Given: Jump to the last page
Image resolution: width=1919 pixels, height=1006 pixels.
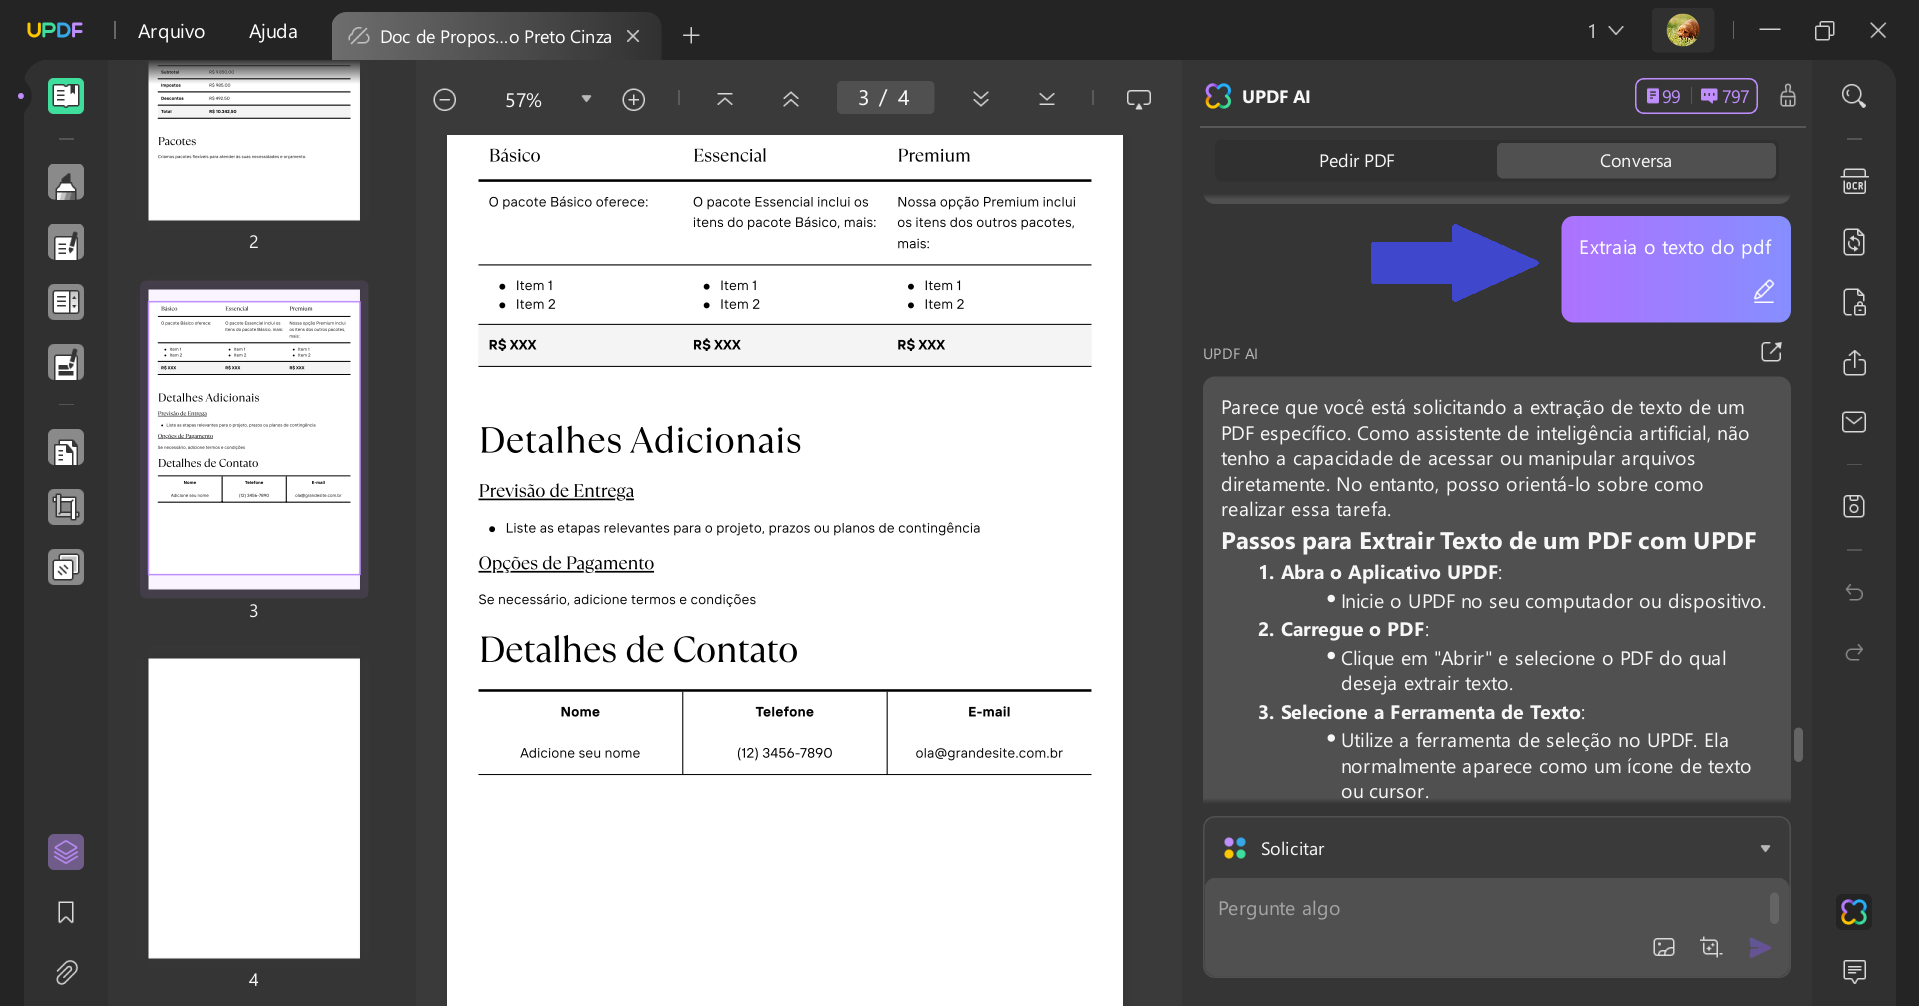Looking at the screenshot, I should click(1047, 99).
